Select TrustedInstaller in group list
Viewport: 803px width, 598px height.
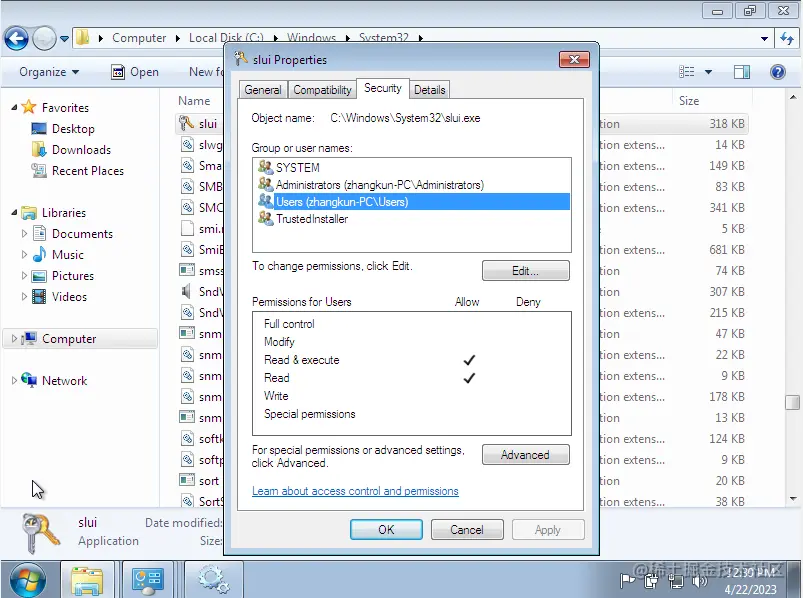(x=413, y=219)
